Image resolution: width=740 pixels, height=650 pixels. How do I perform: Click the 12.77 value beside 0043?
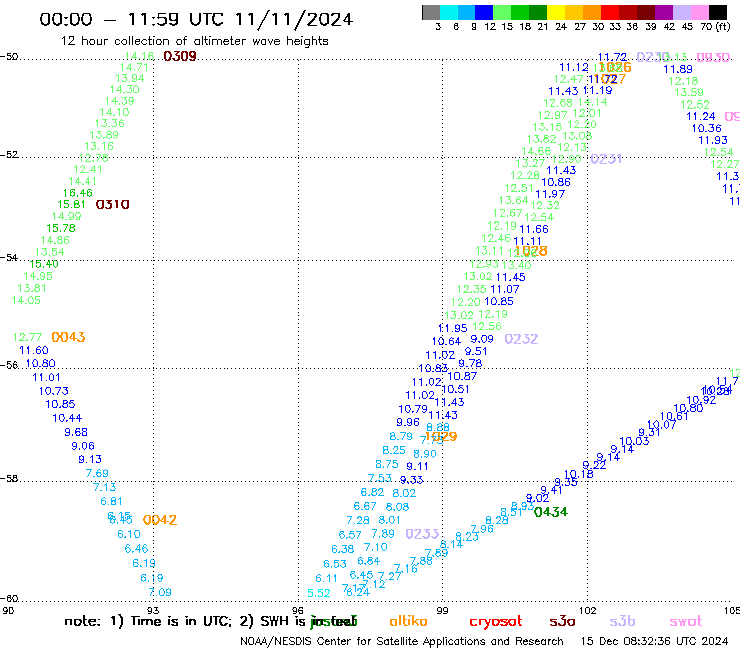(27, 337)
